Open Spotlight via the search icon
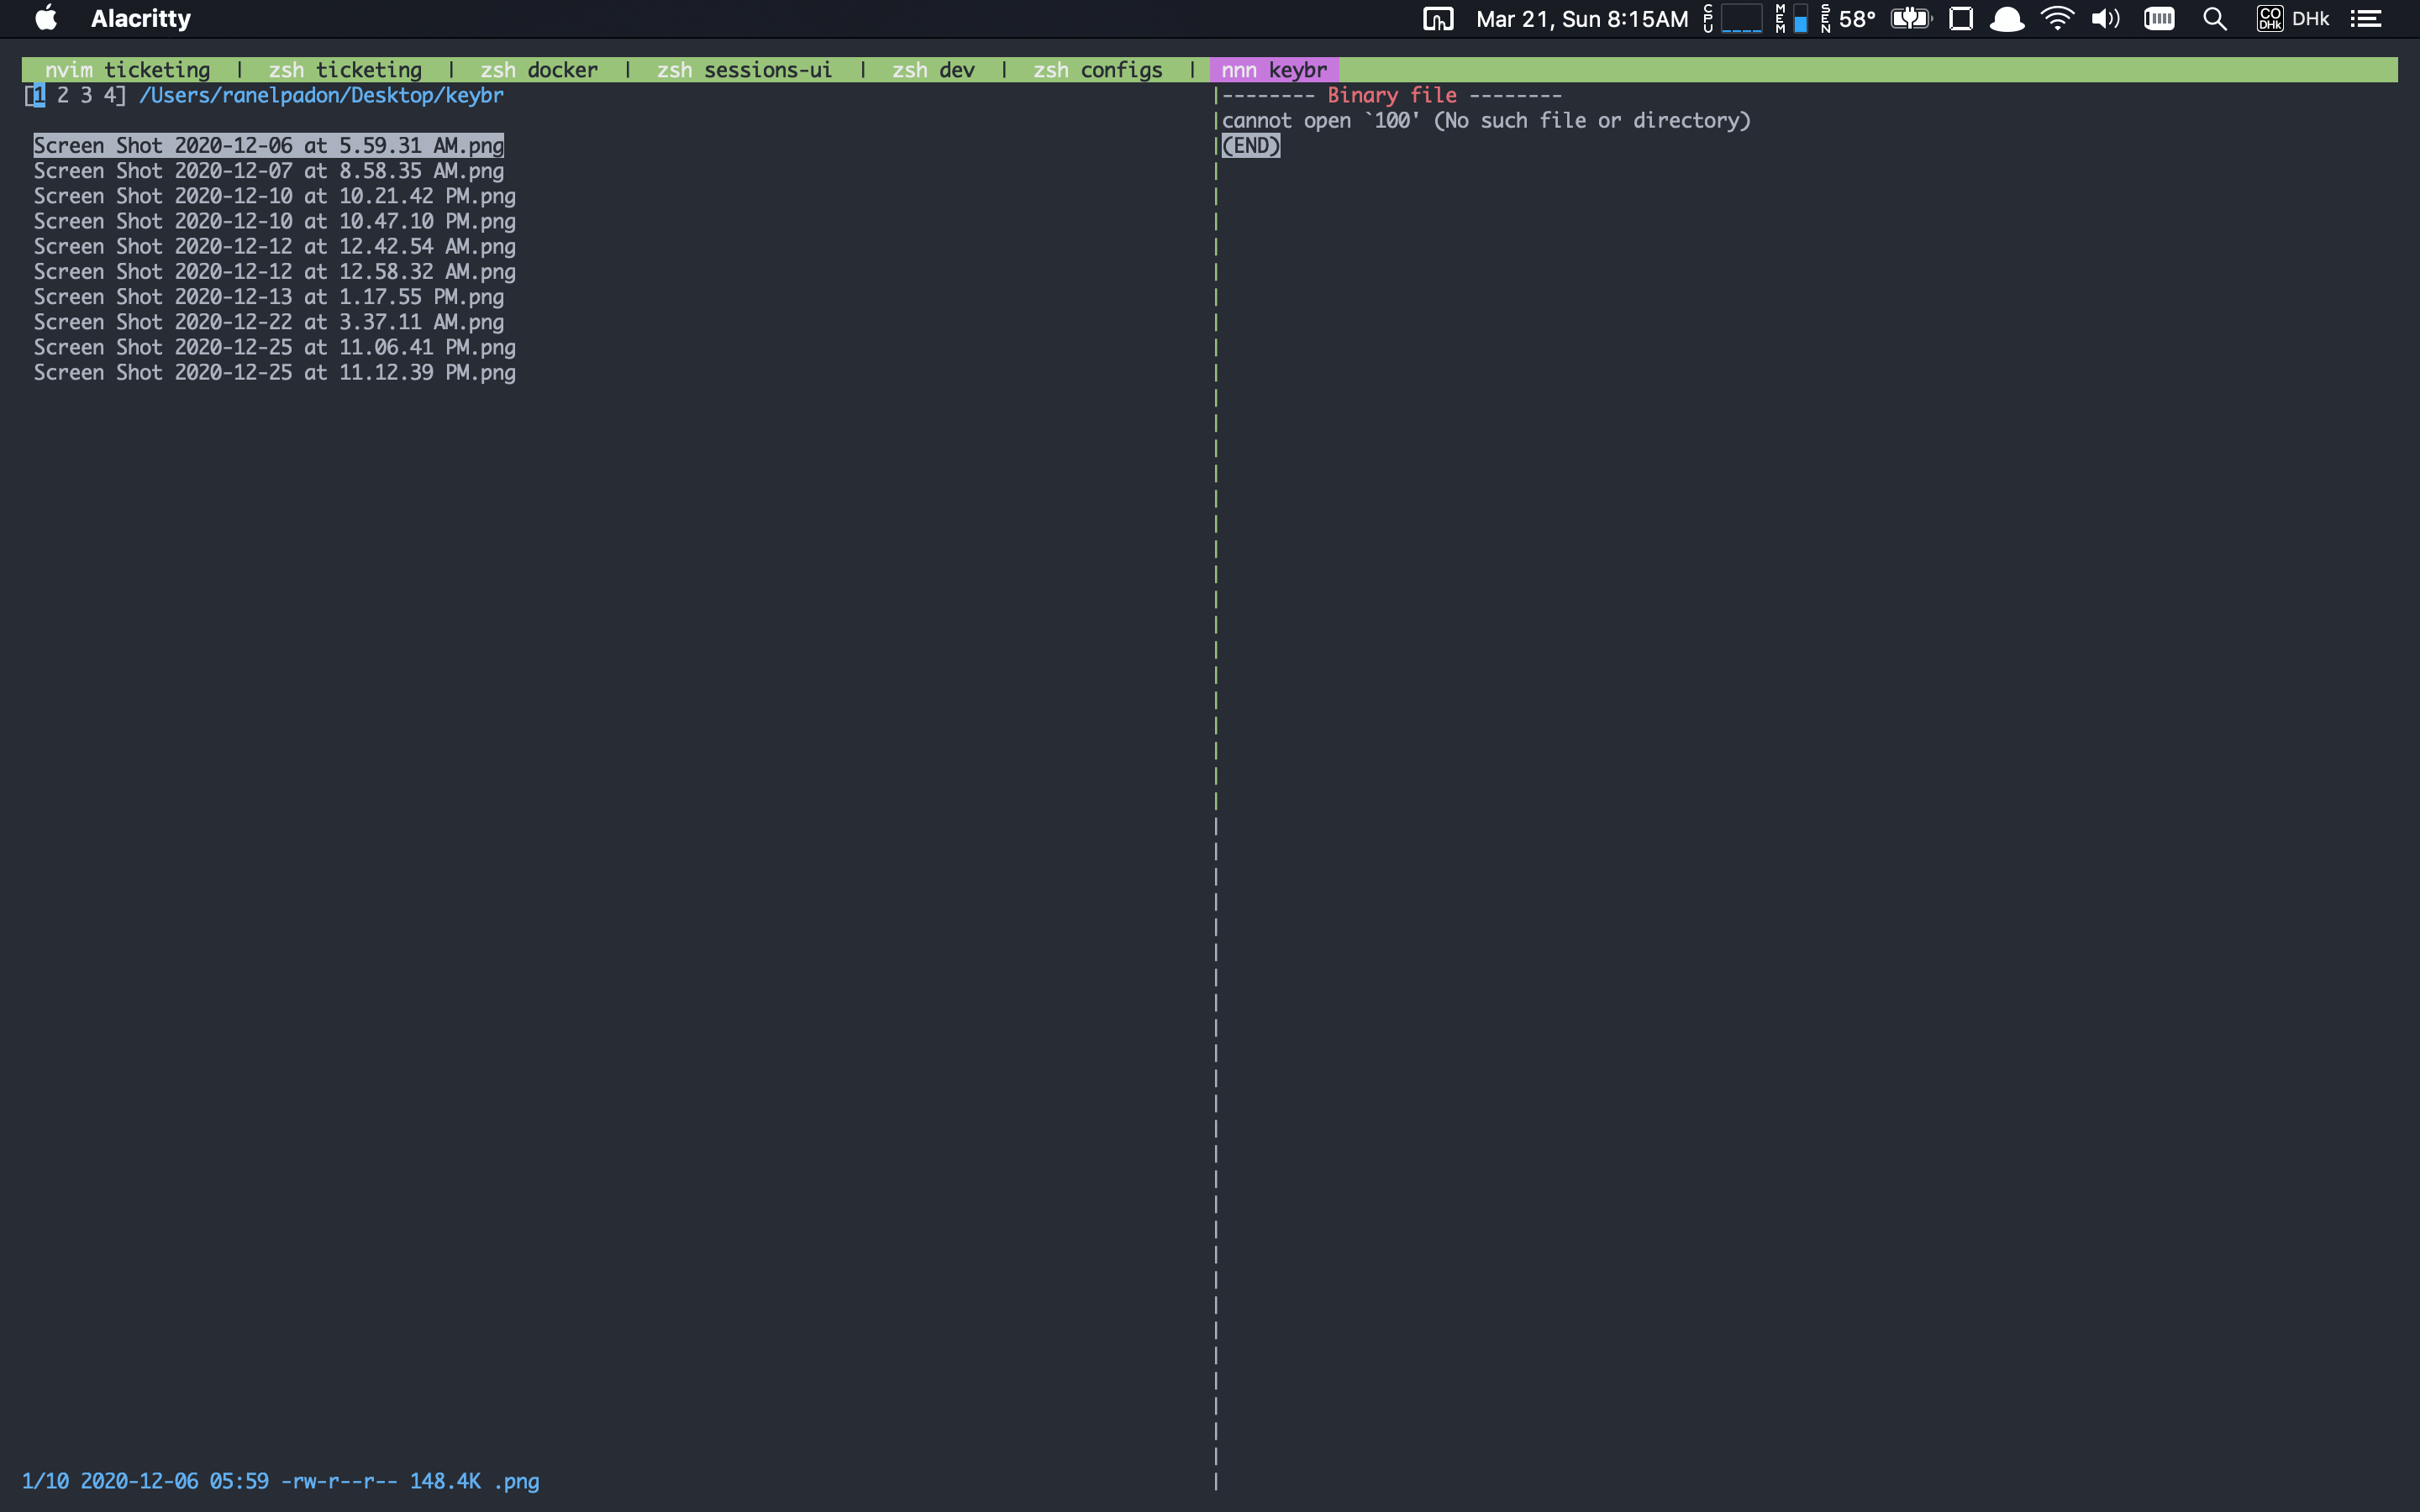Screen dimensions: 2420x1512 [x=2214, y=18]
